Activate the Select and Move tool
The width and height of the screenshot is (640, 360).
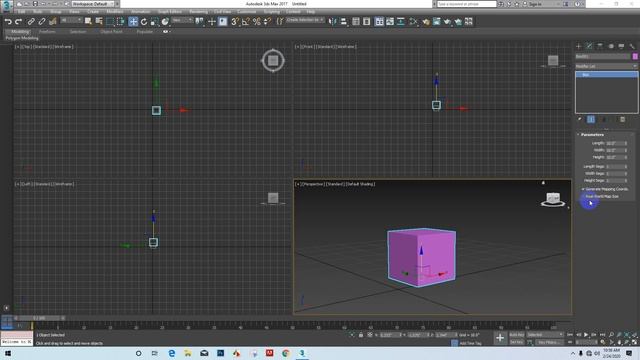[x=133, y=22]
